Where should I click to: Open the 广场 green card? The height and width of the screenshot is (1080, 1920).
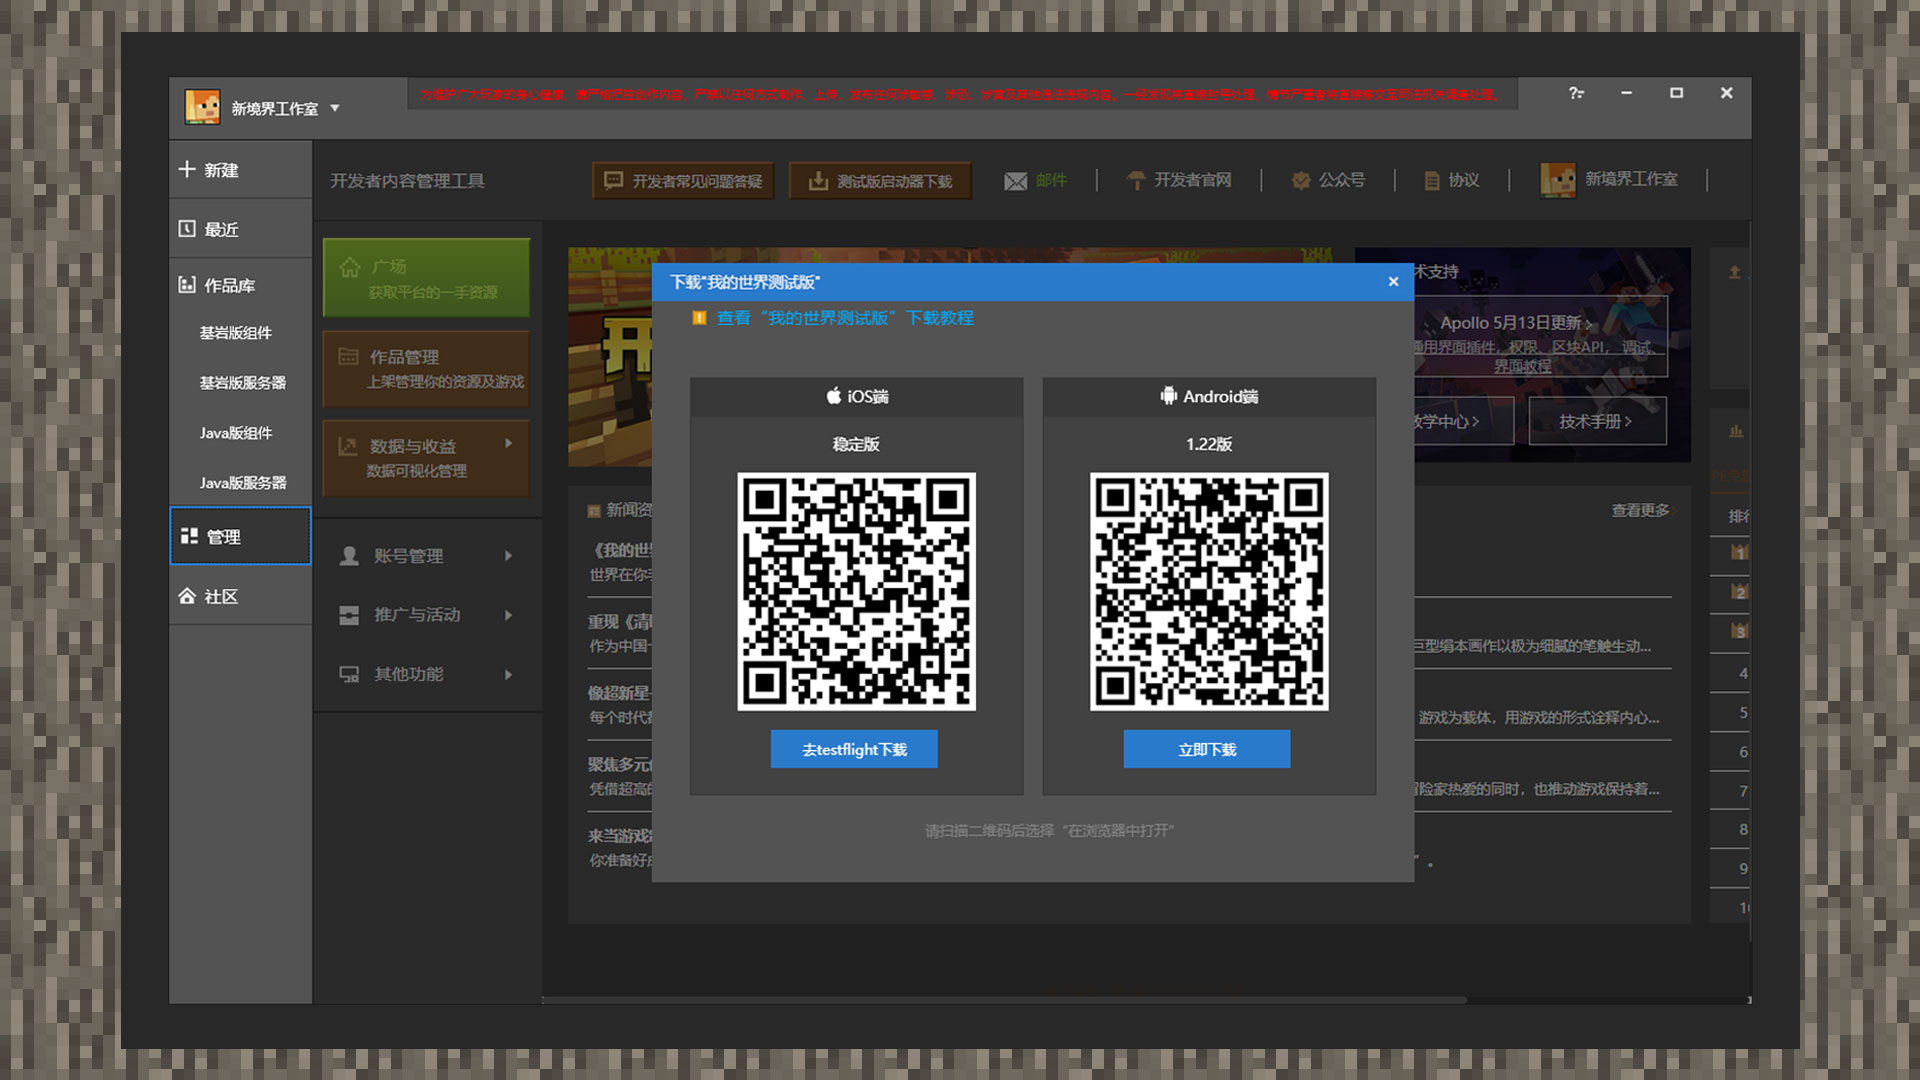click(426, 278)
